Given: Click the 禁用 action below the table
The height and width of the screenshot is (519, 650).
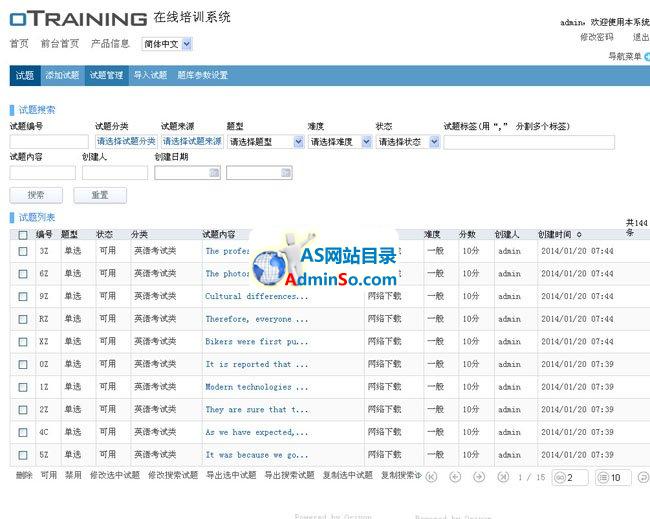Looking at the screenshot, I should coord(73,475).
